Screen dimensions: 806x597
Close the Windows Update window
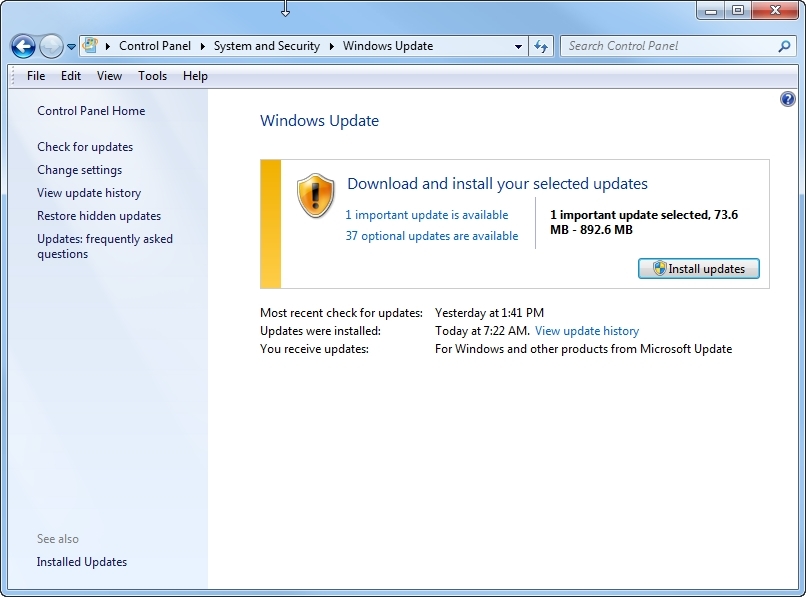pos(775,10)
